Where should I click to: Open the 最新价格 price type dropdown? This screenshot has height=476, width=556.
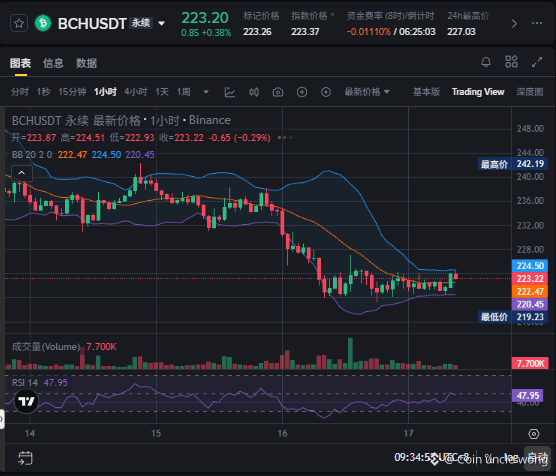pyautogui.click(x=367, y=92)
